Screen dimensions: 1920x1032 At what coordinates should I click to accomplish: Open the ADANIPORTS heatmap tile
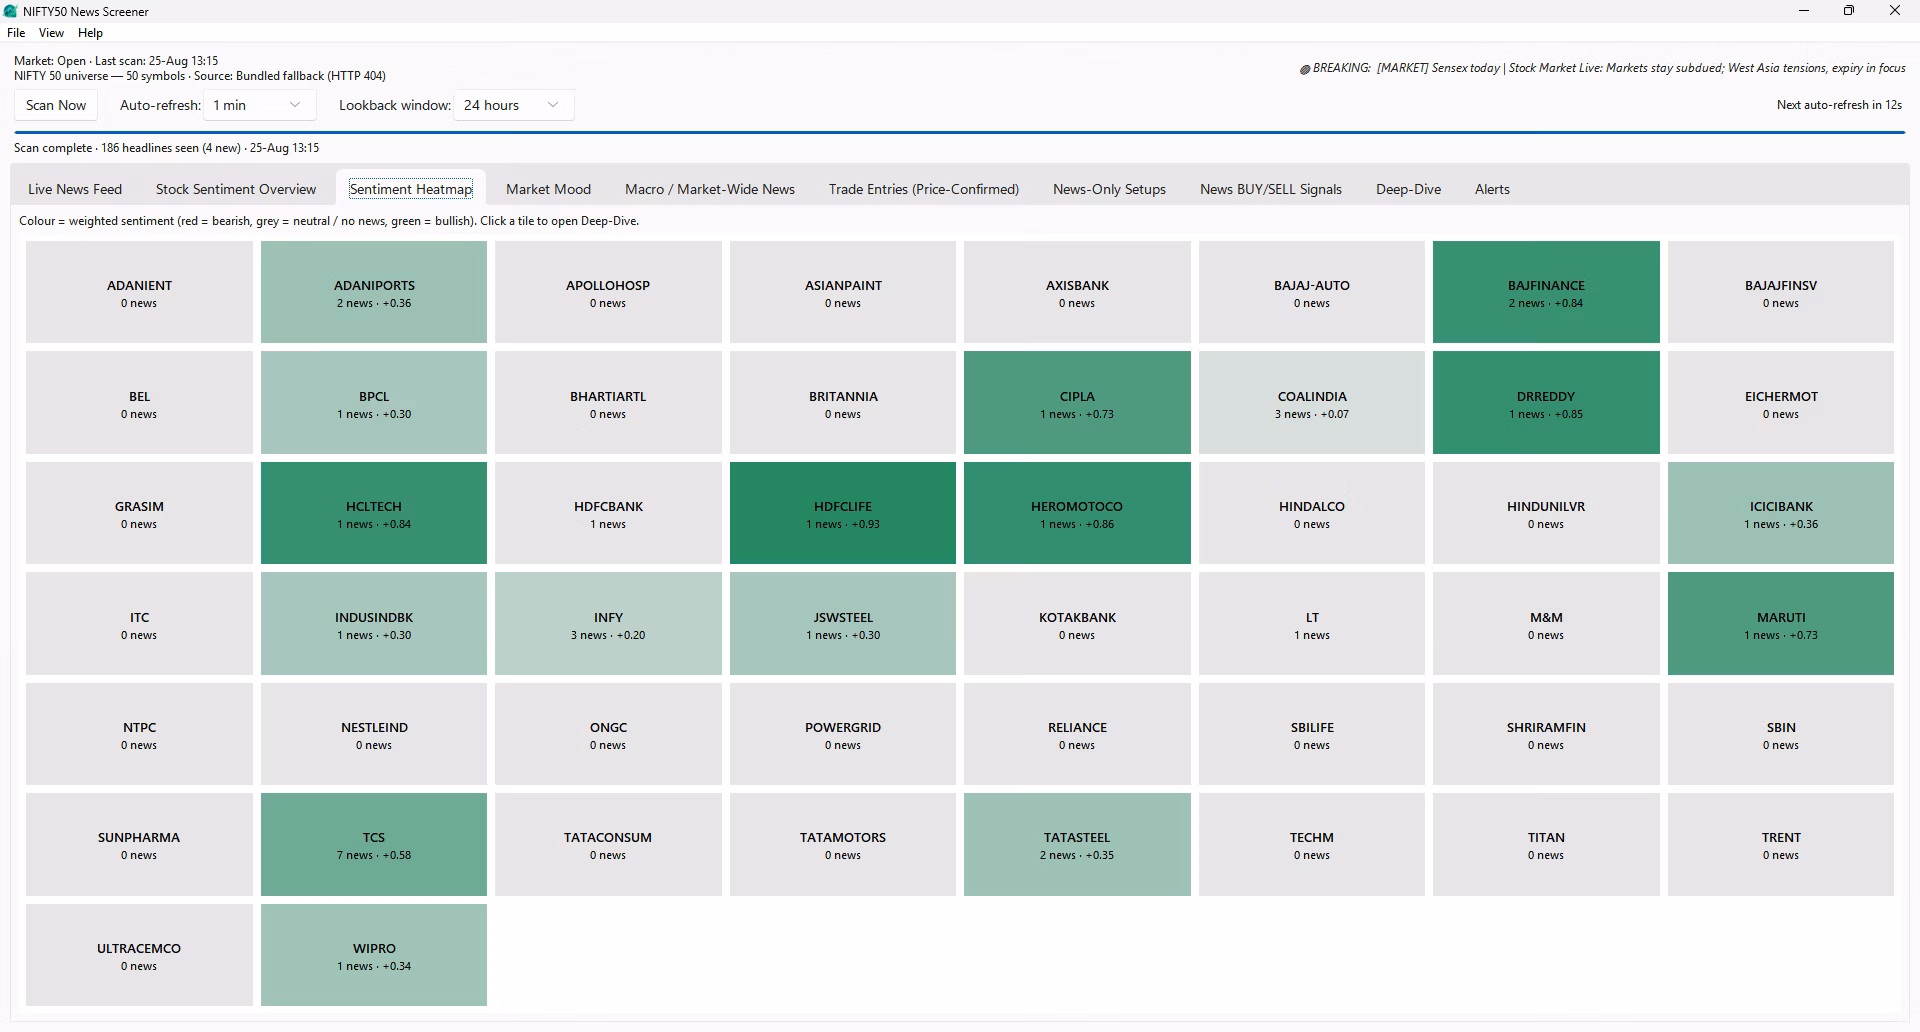click(x=374, y=292)
